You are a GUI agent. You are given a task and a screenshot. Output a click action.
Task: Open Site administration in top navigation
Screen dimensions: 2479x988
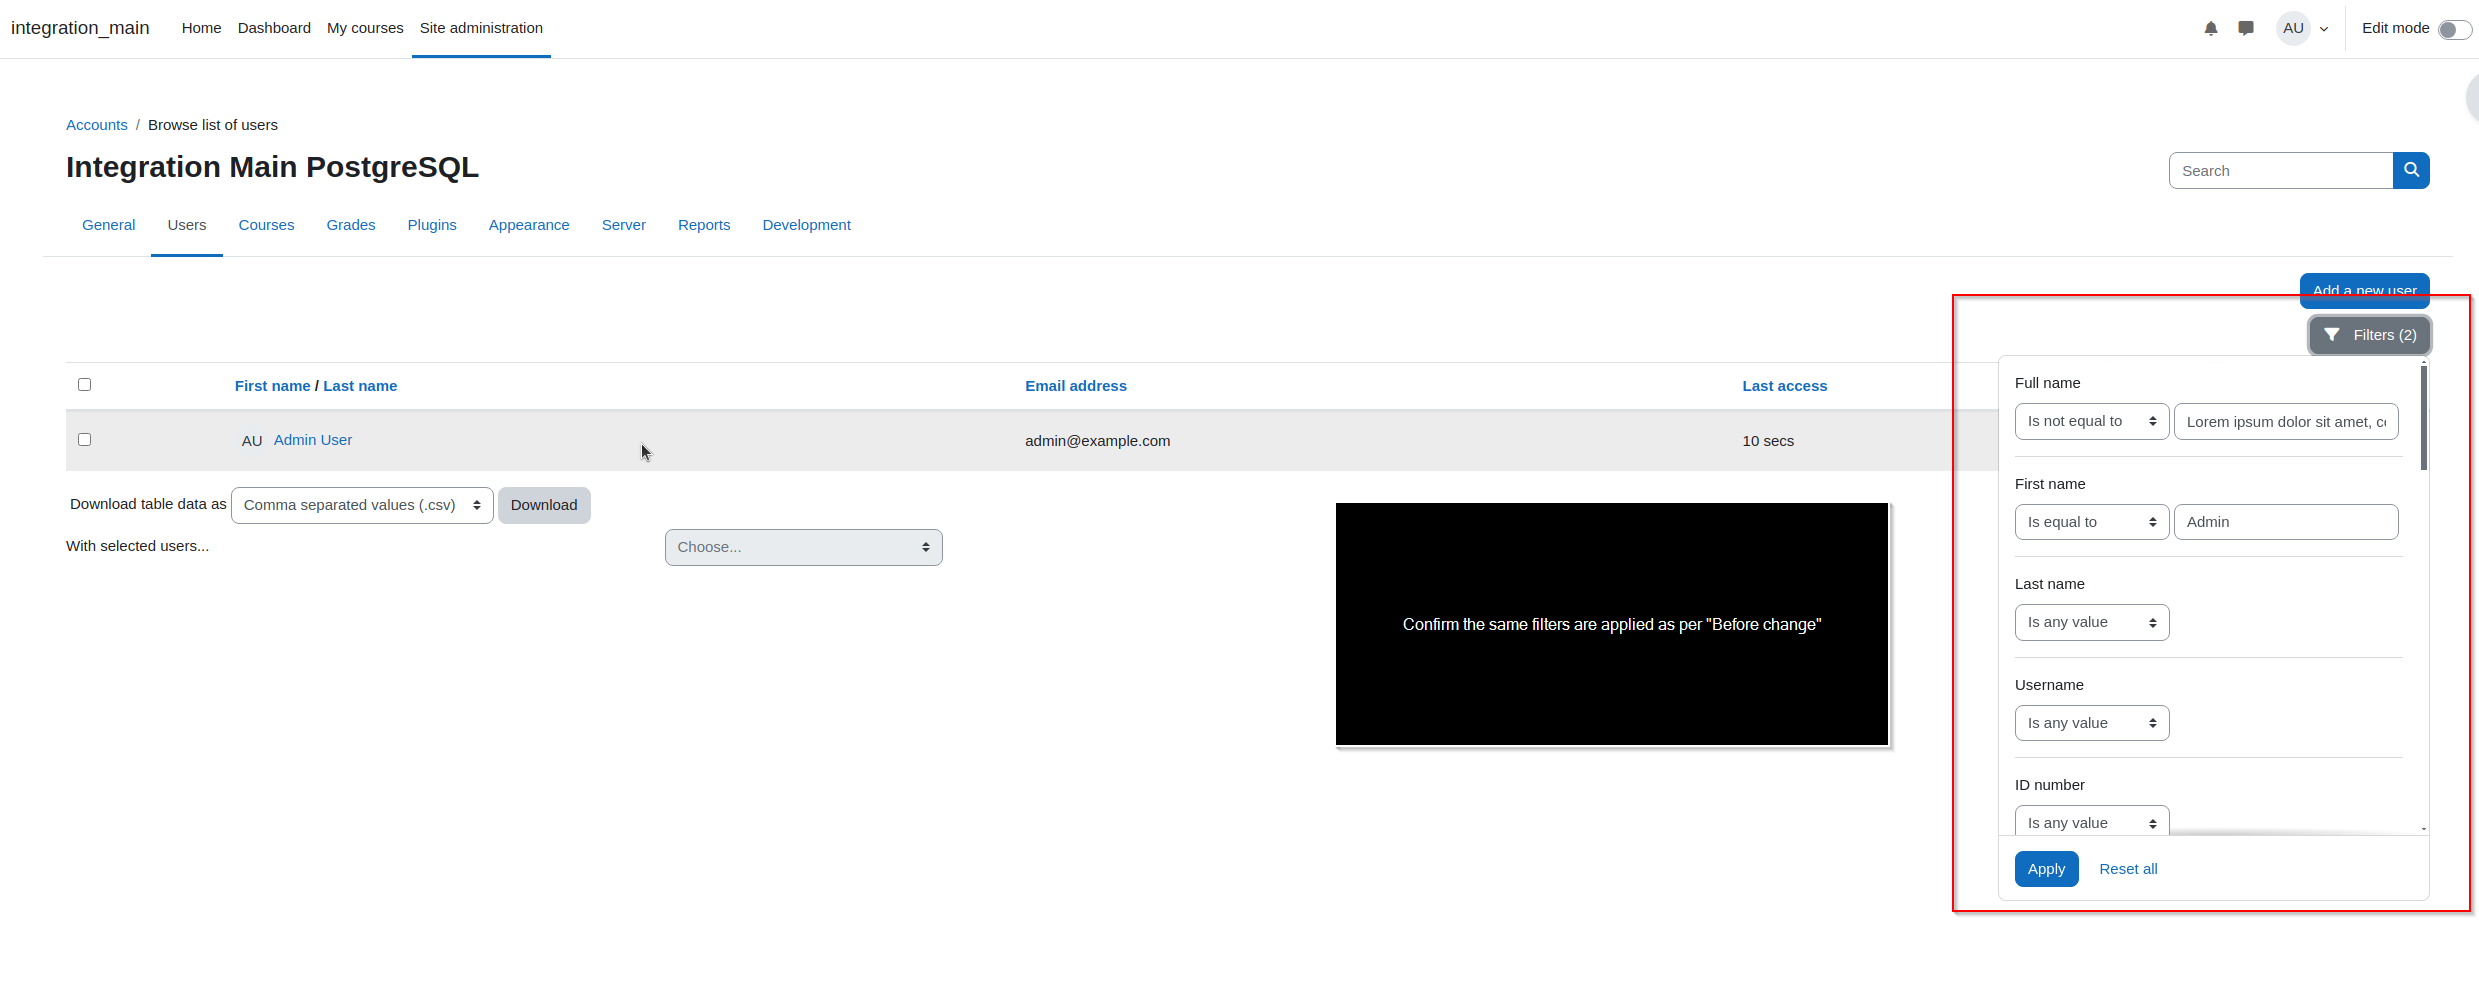tap(481, 28)
